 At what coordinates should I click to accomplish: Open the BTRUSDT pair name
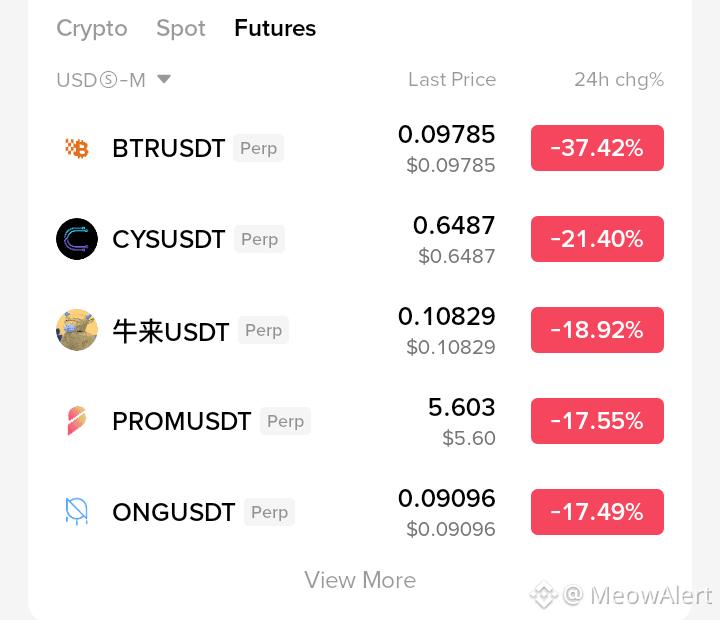tap(169, 148)
